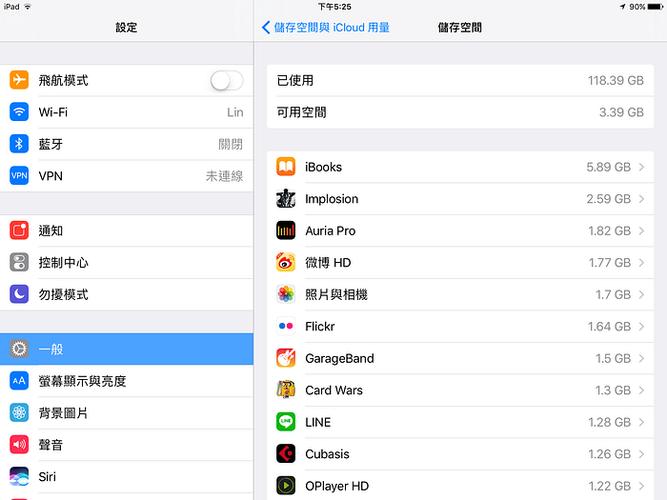Tap the Sounds (聲音) speaker icon
This screenshot has height=500, width=667.
[x=19, y=445]
